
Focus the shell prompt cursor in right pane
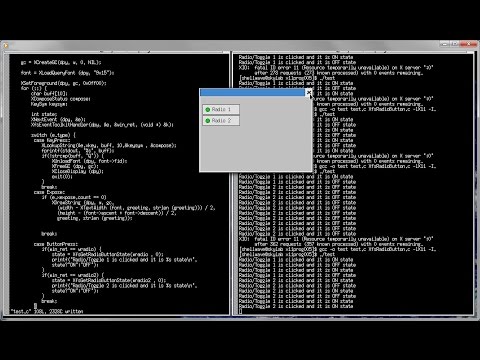point(241,312)
